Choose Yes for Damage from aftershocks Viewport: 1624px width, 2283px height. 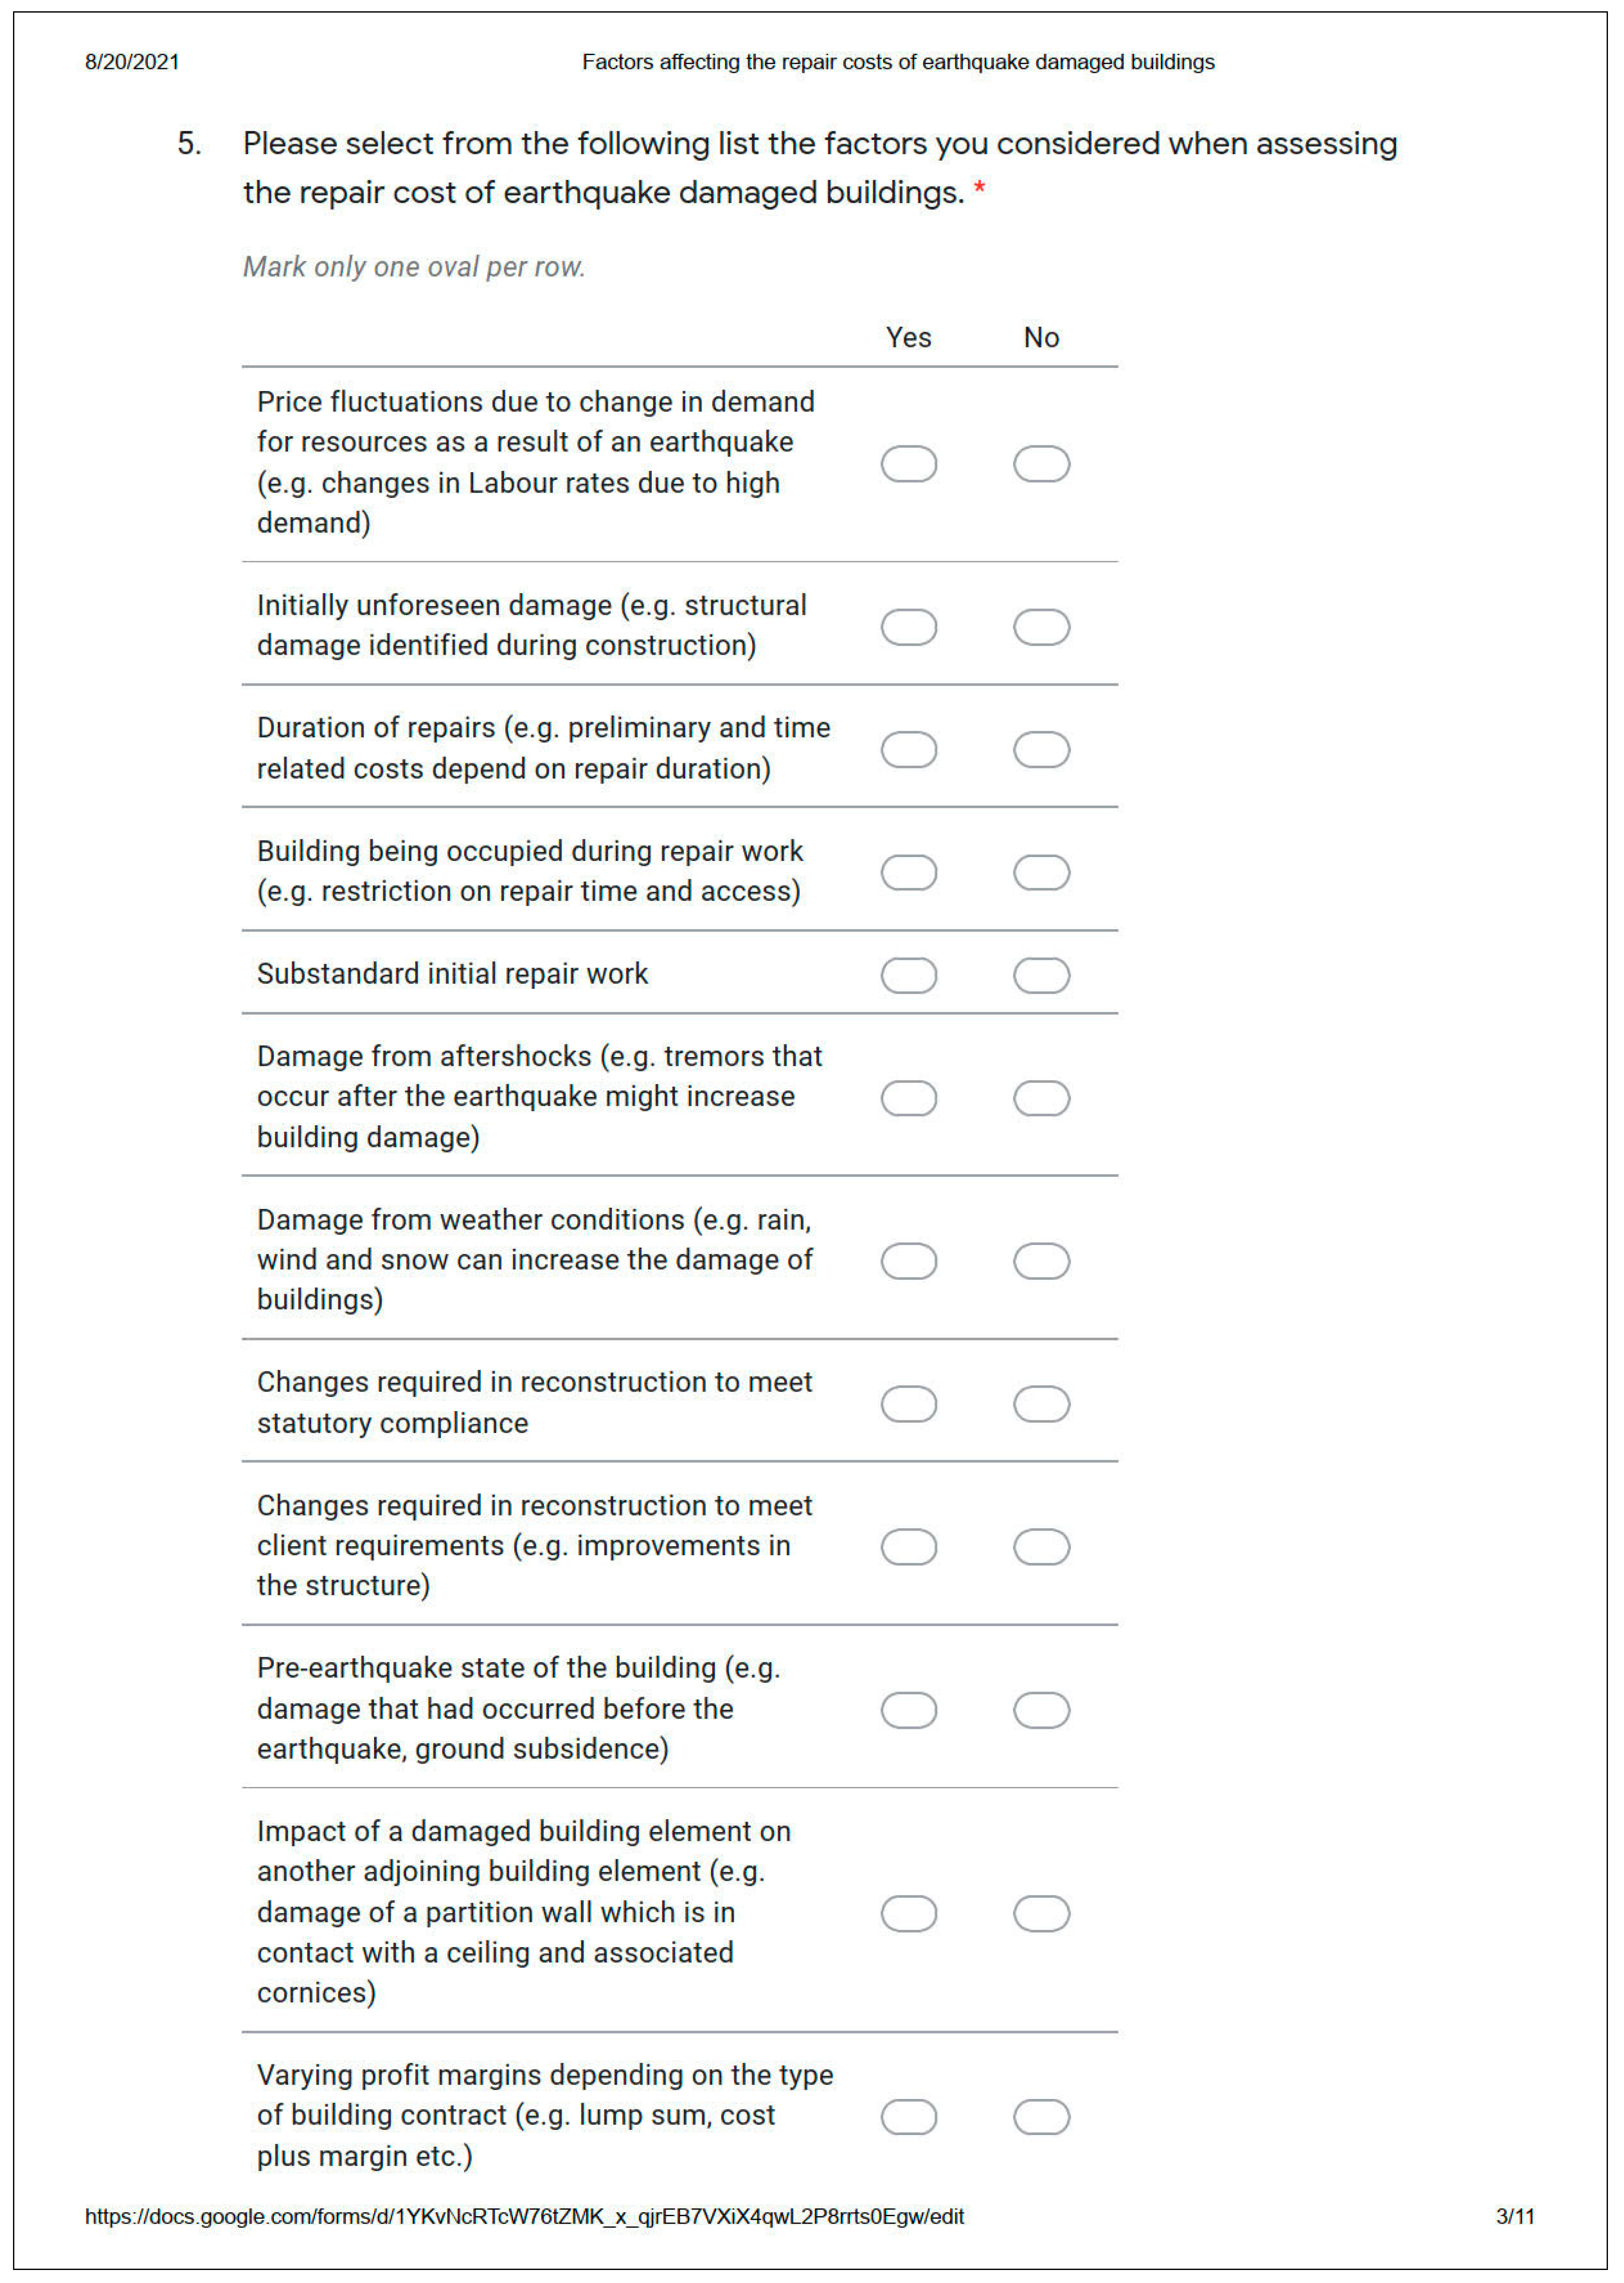click(x=908, y=1098)
